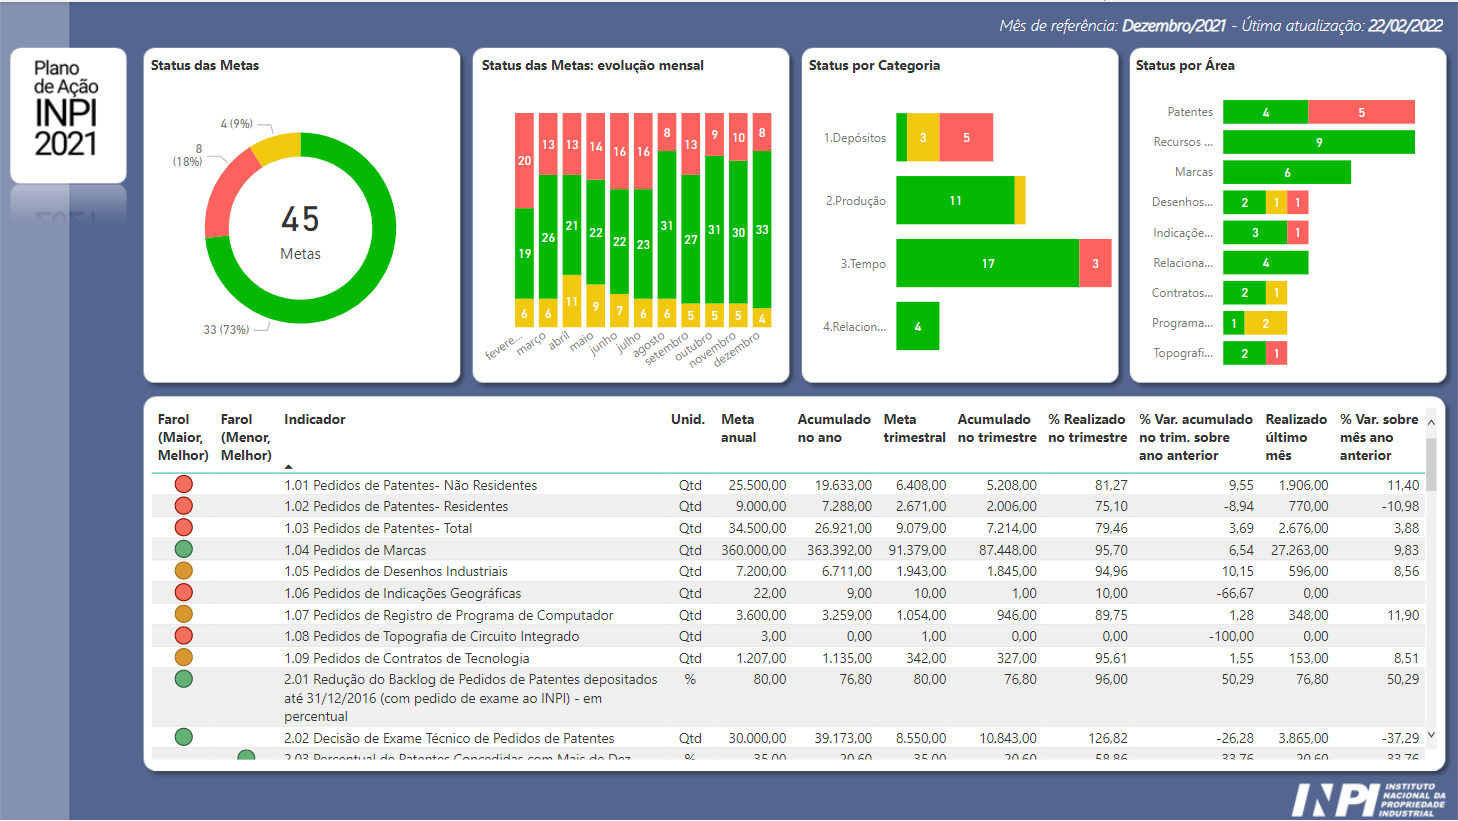Click the green Recursos bar showing 9

[x=1318, y=142]
